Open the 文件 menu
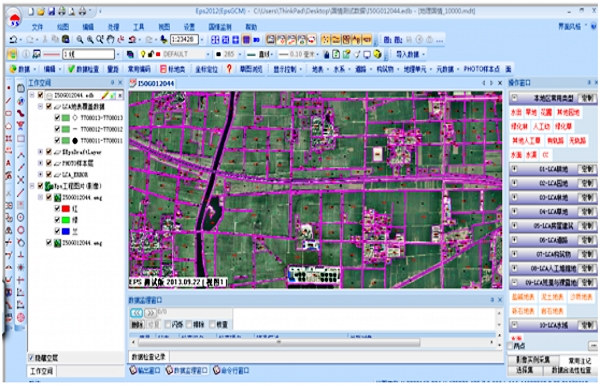The width and height of the screenshot is (600, 385). [37, 27]
